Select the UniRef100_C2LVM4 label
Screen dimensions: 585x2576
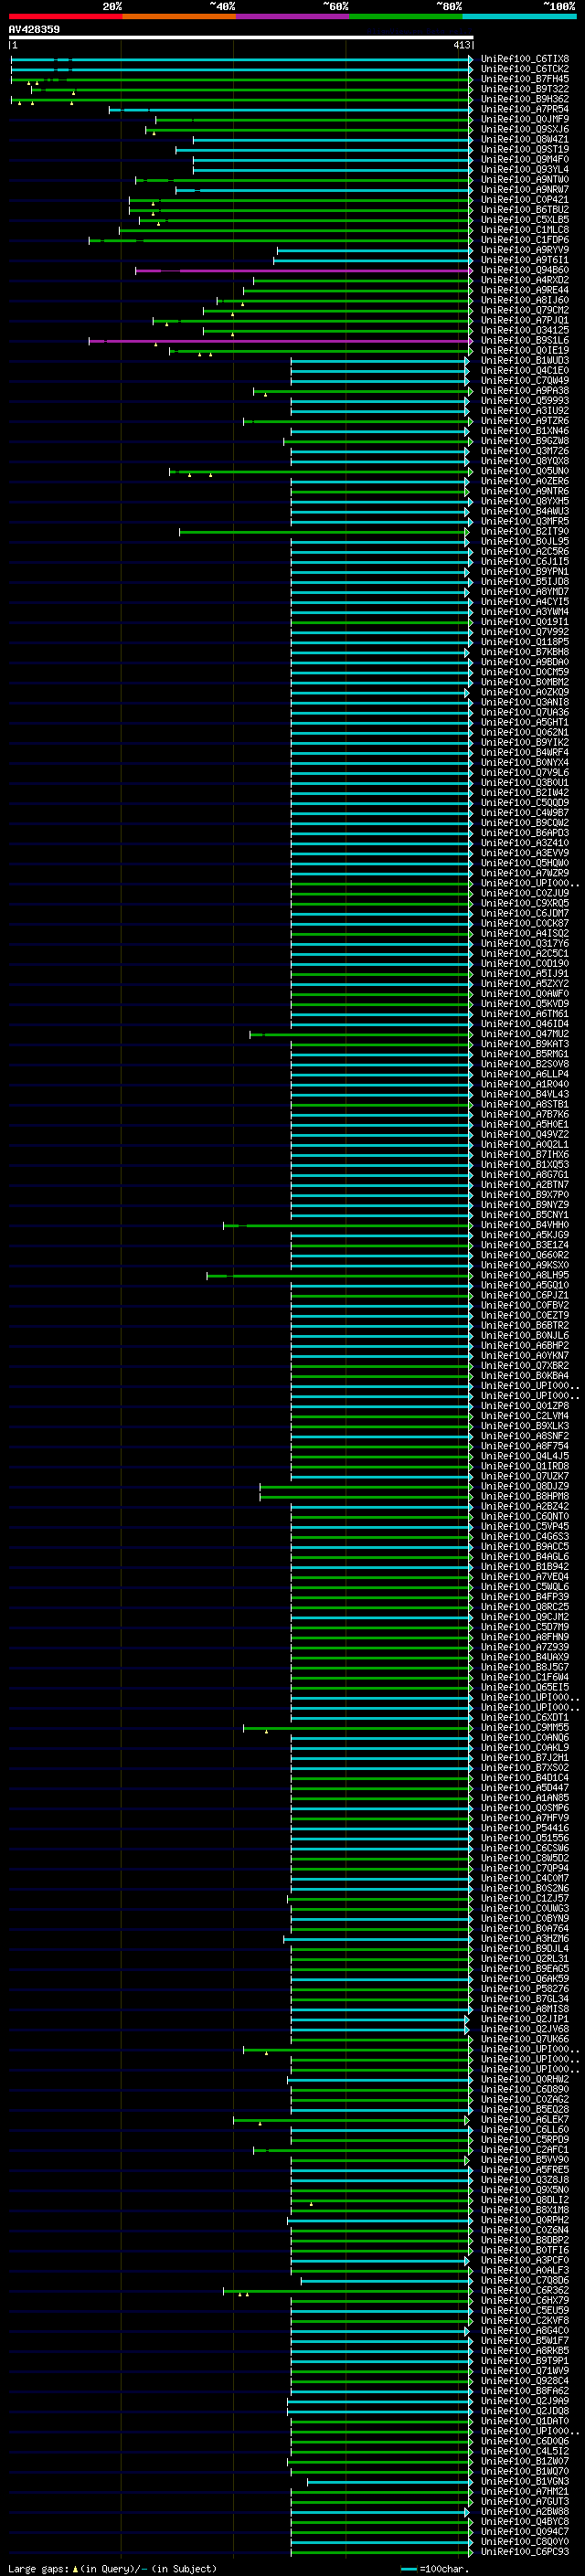[525, 1416]
